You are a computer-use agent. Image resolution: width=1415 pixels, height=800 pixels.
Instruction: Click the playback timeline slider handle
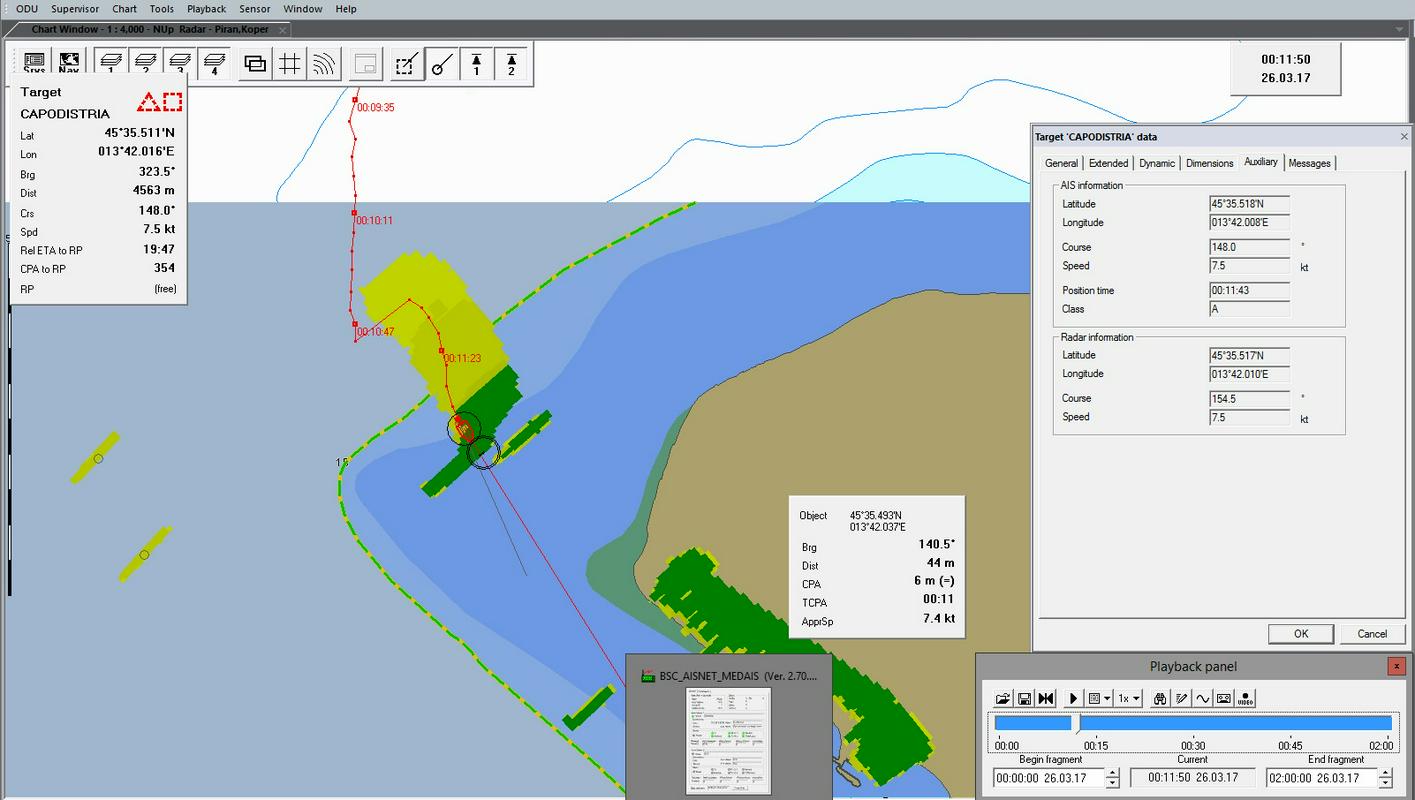click(x=1076, y=723)
